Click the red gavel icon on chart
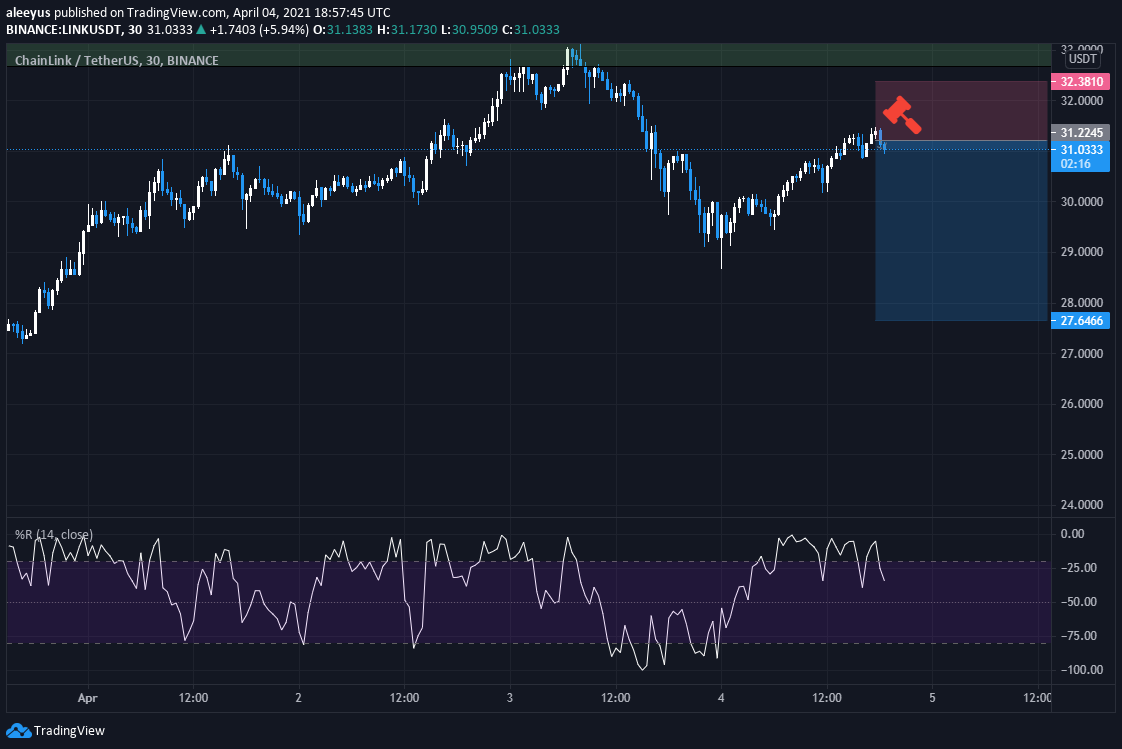 902,114
